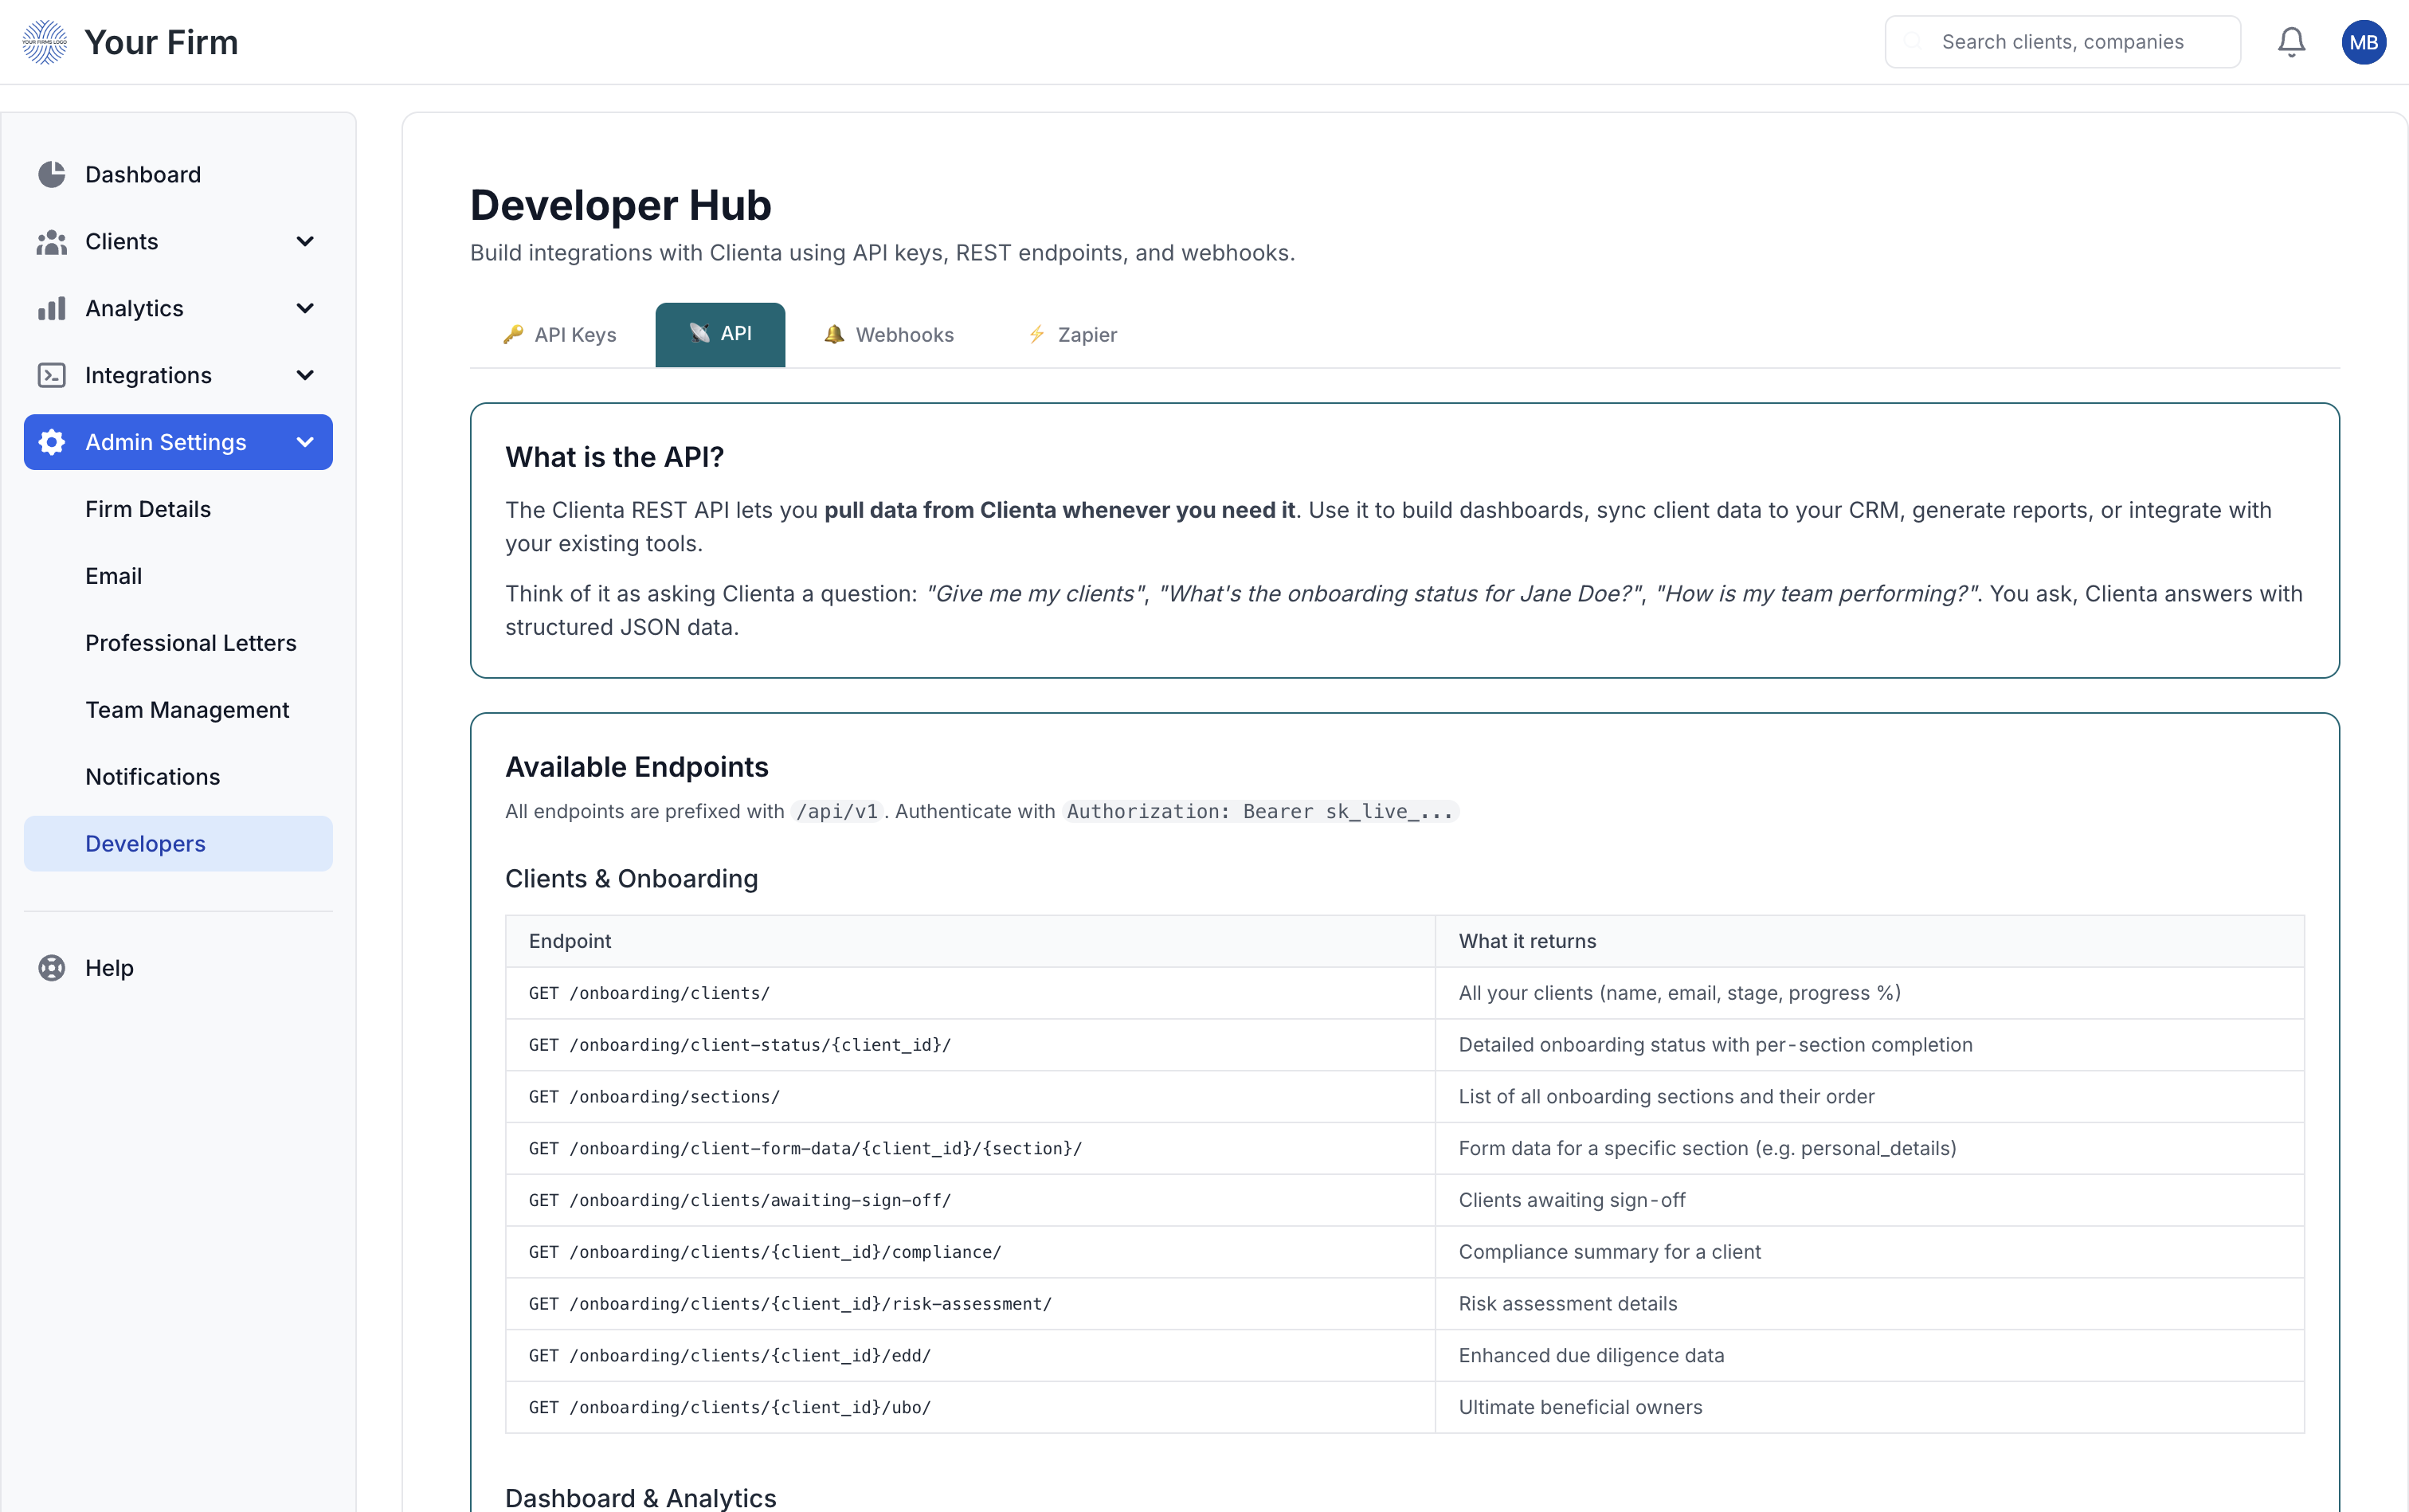This screenshot has width=2409, height=1512.
Task: Open Professional Letters settings
Action: [191, 643]
